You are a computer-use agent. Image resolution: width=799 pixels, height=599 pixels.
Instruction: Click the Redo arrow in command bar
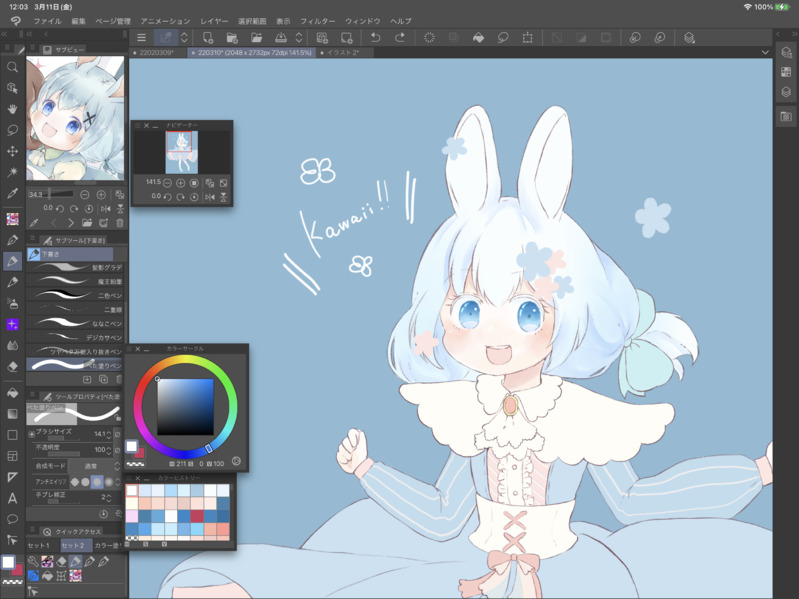pos(400,37)
